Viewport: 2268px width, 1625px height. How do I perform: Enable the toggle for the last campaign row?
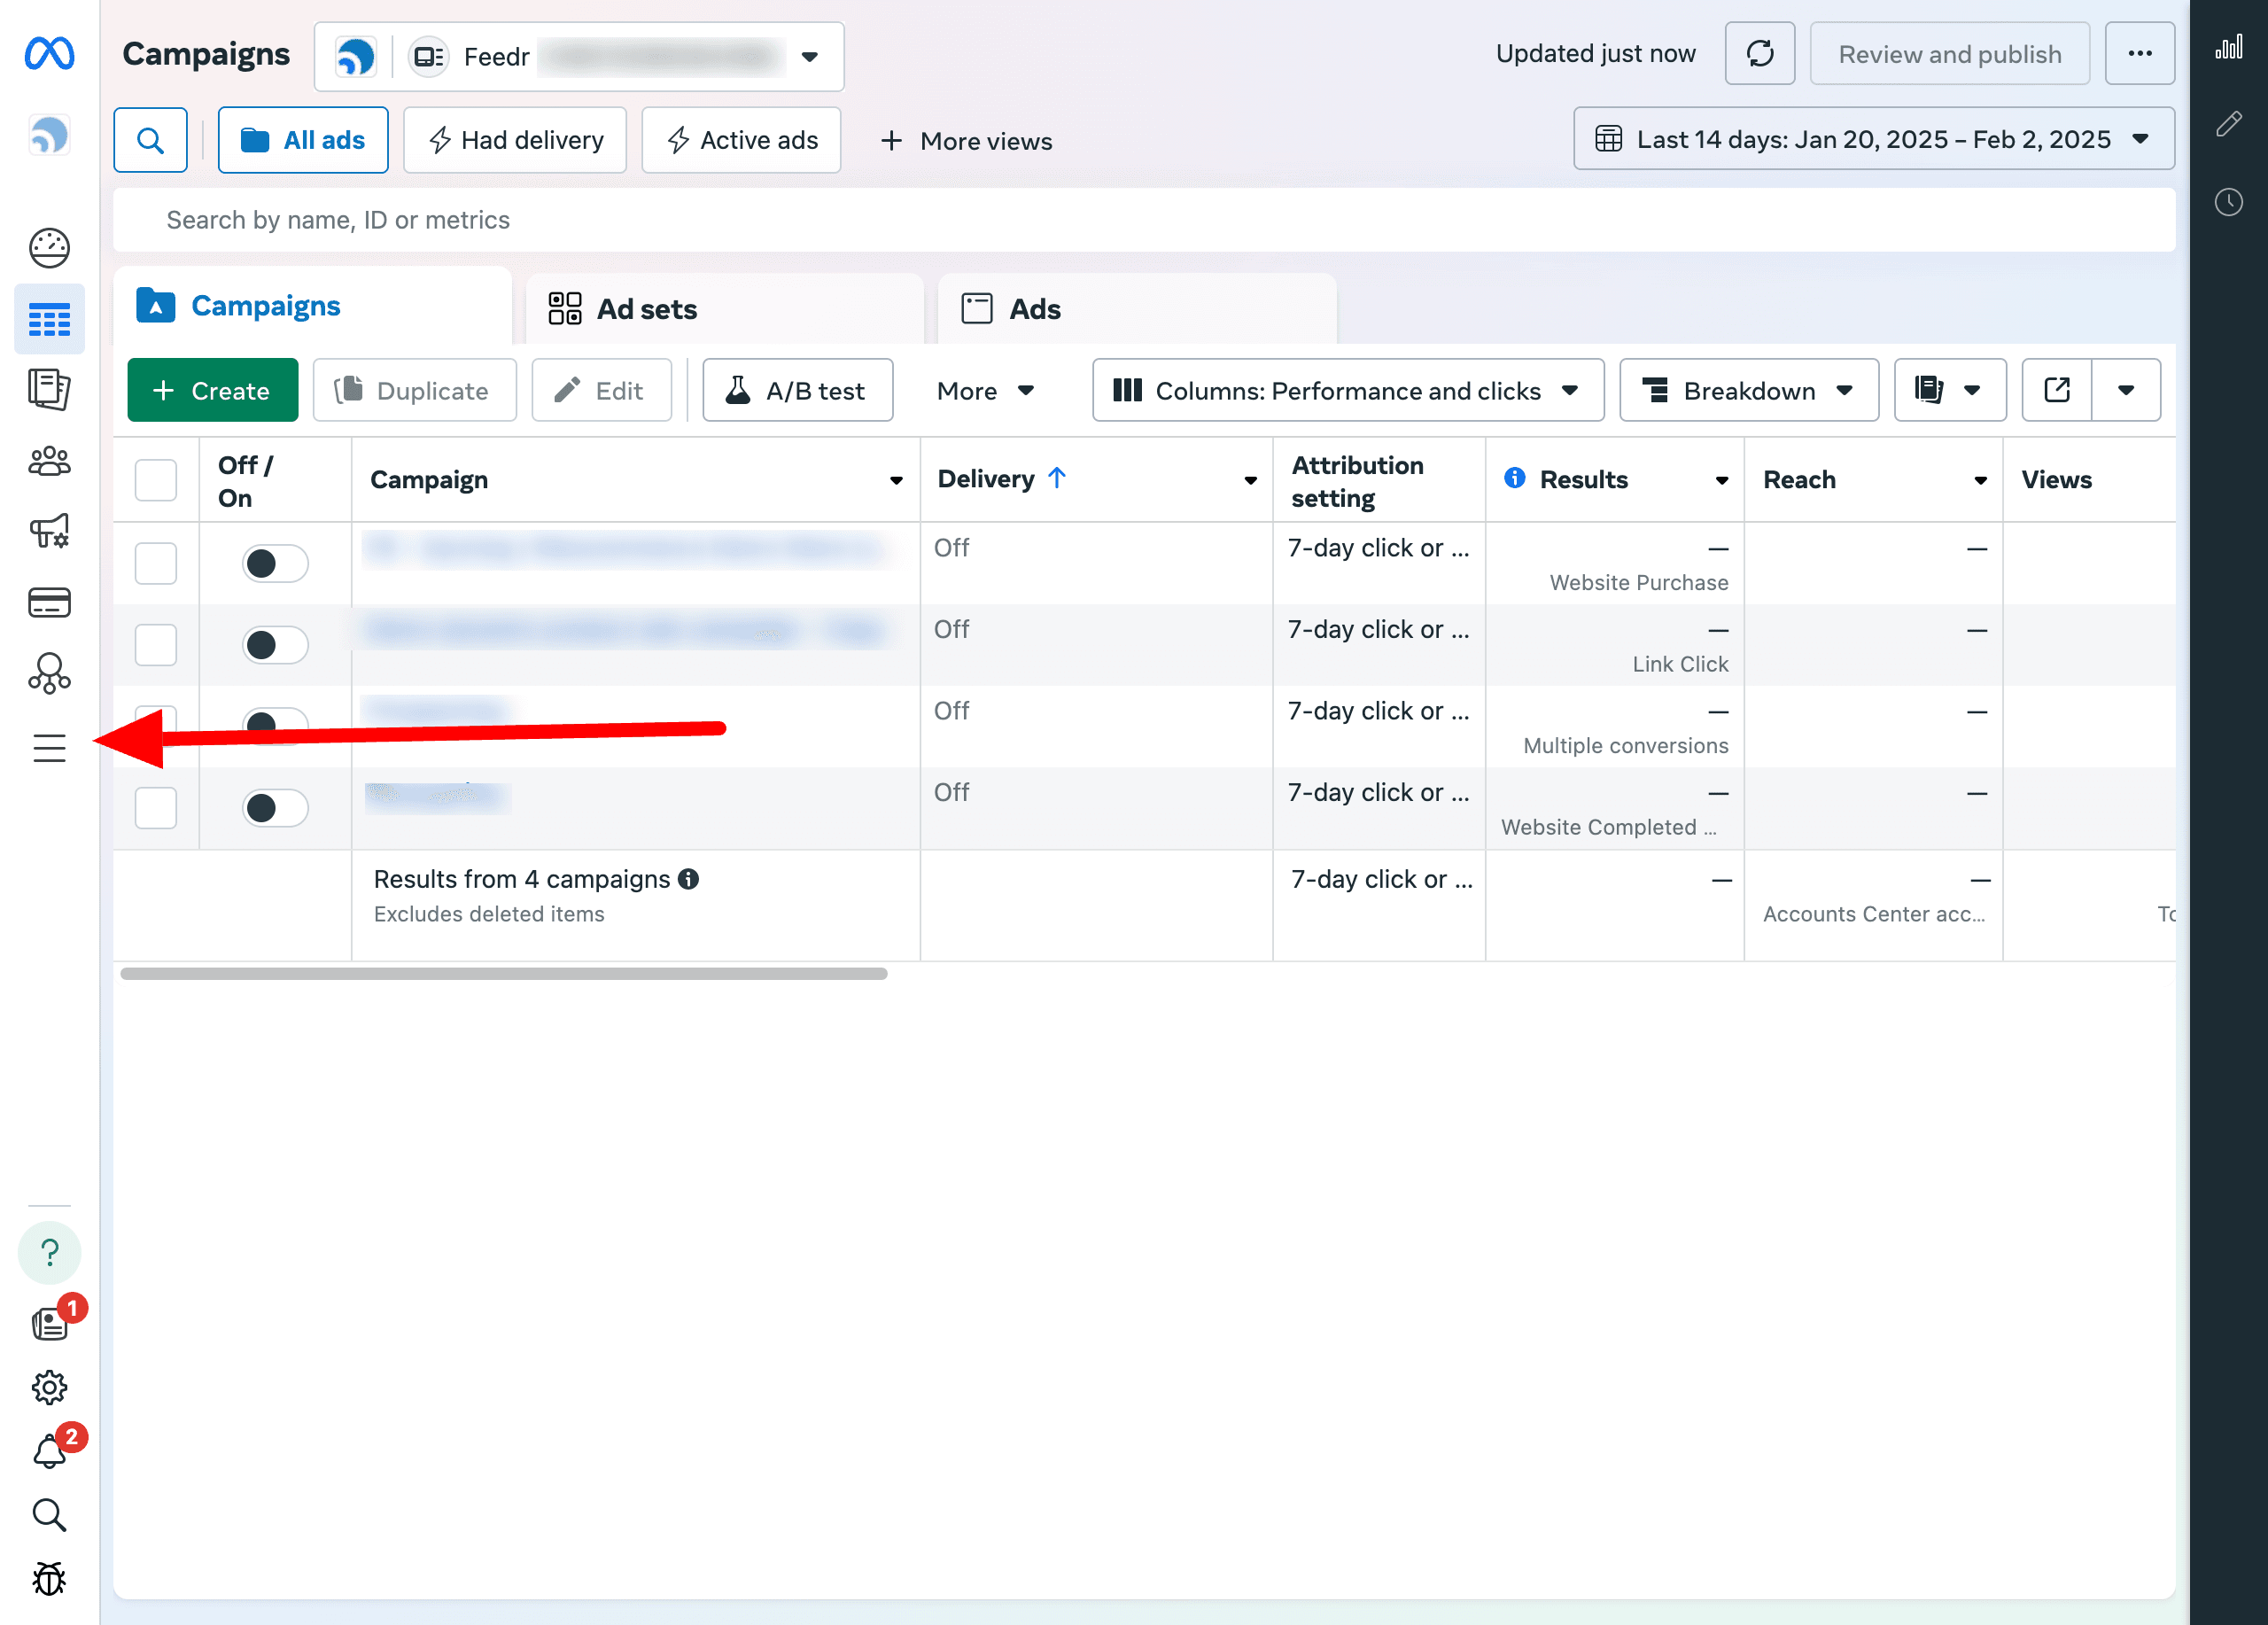click(x=274, y=808)
